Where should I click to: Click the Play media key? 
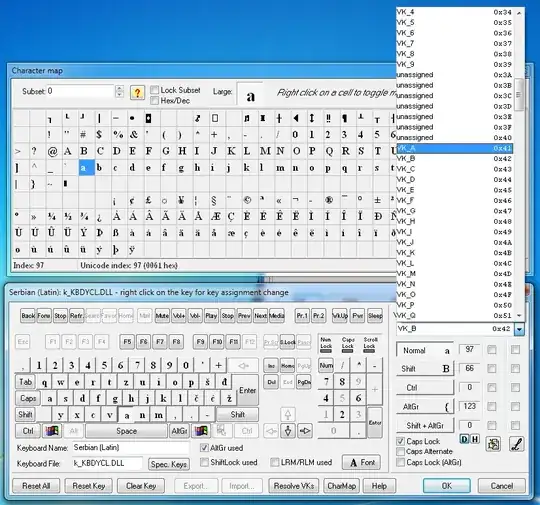point(211,316)
